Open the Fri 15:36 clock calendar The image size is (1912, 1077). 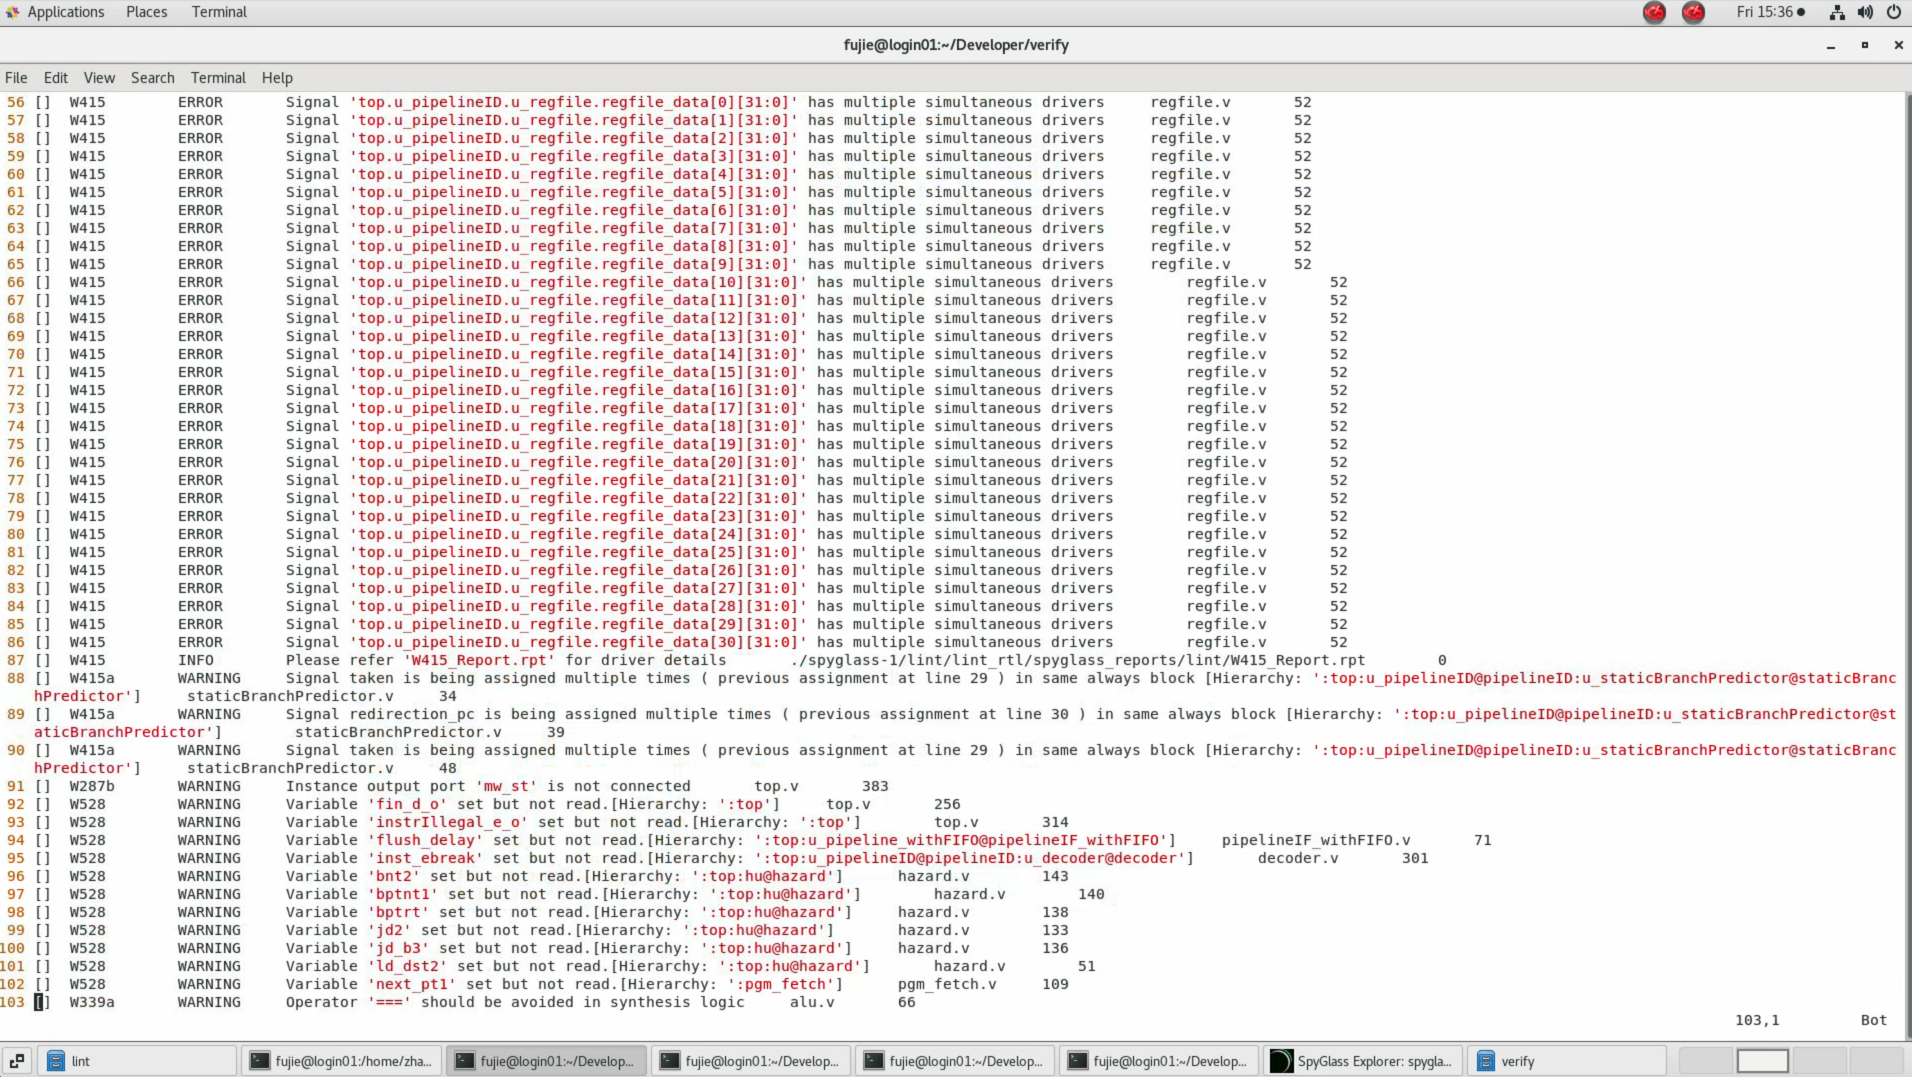pos(1770,12)
